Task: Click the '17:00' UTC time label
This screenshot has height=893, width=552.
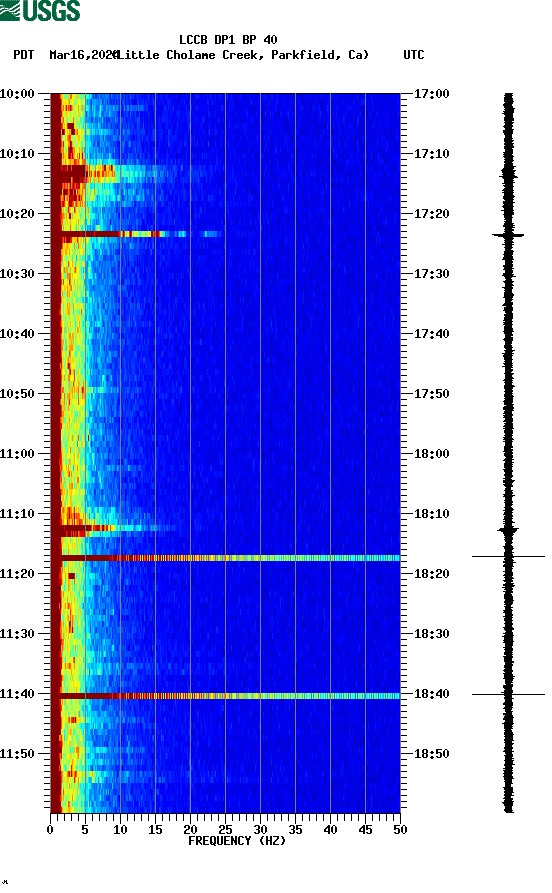Action: click(x=431, y=93)
